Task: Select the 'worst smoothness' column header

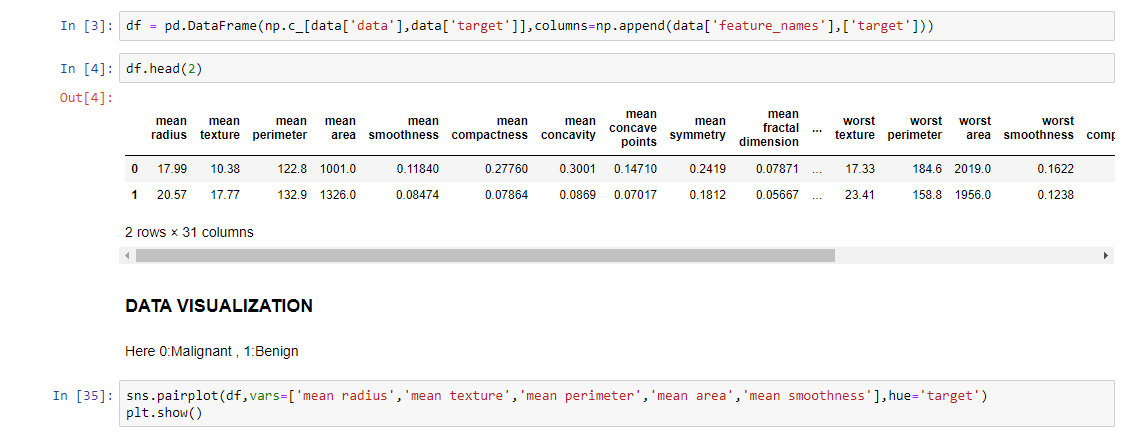Action: [1039, 128]
